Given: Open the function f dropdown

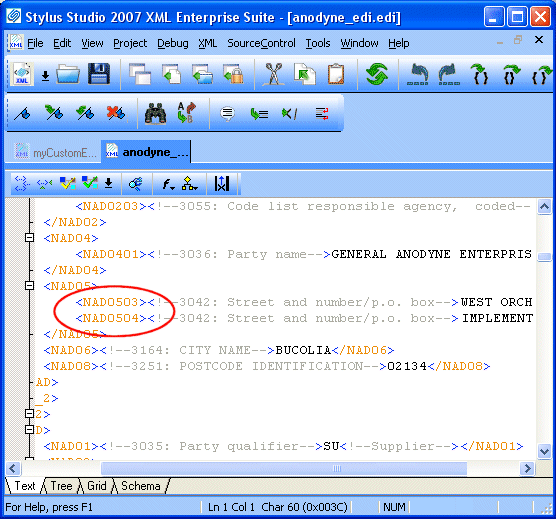Looking at the screenshot, I should [x=168, y=184].
